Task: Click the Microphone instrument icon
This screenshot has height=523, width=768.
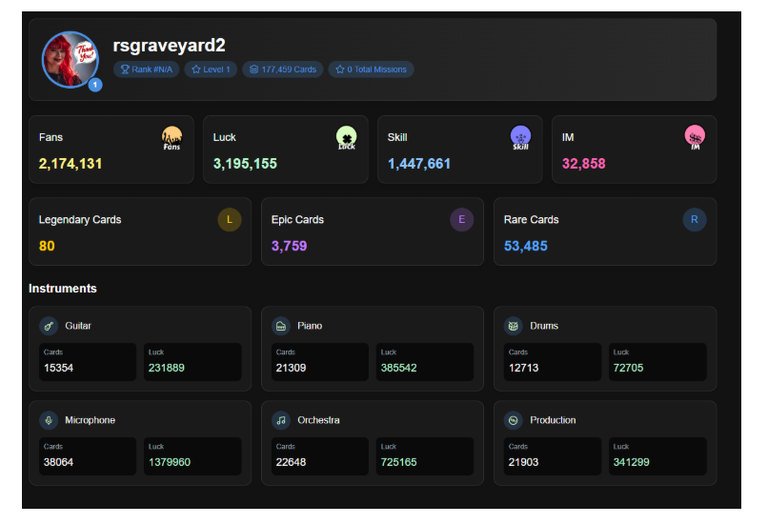Action: tap(48, 421)
